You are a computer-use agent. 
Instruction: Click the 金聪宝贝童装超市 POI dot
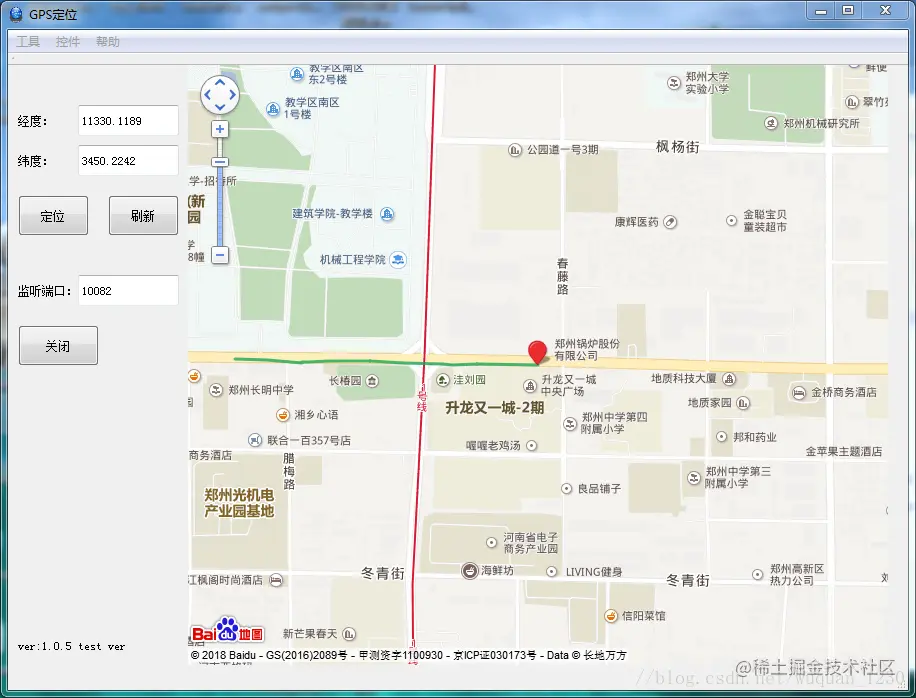[731, 220]
